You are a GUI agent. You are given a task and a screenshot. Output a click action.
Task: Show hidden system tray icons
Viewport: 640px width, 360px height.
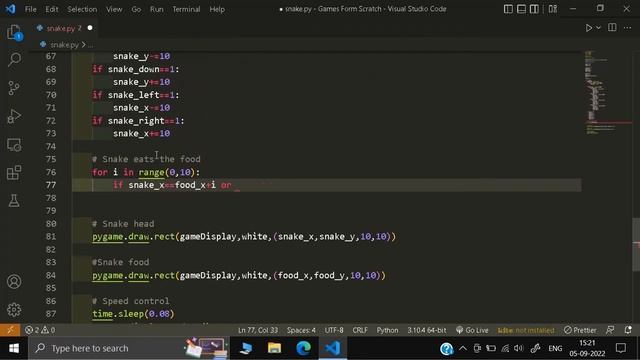pyautogui.click(x=462, y=348)
